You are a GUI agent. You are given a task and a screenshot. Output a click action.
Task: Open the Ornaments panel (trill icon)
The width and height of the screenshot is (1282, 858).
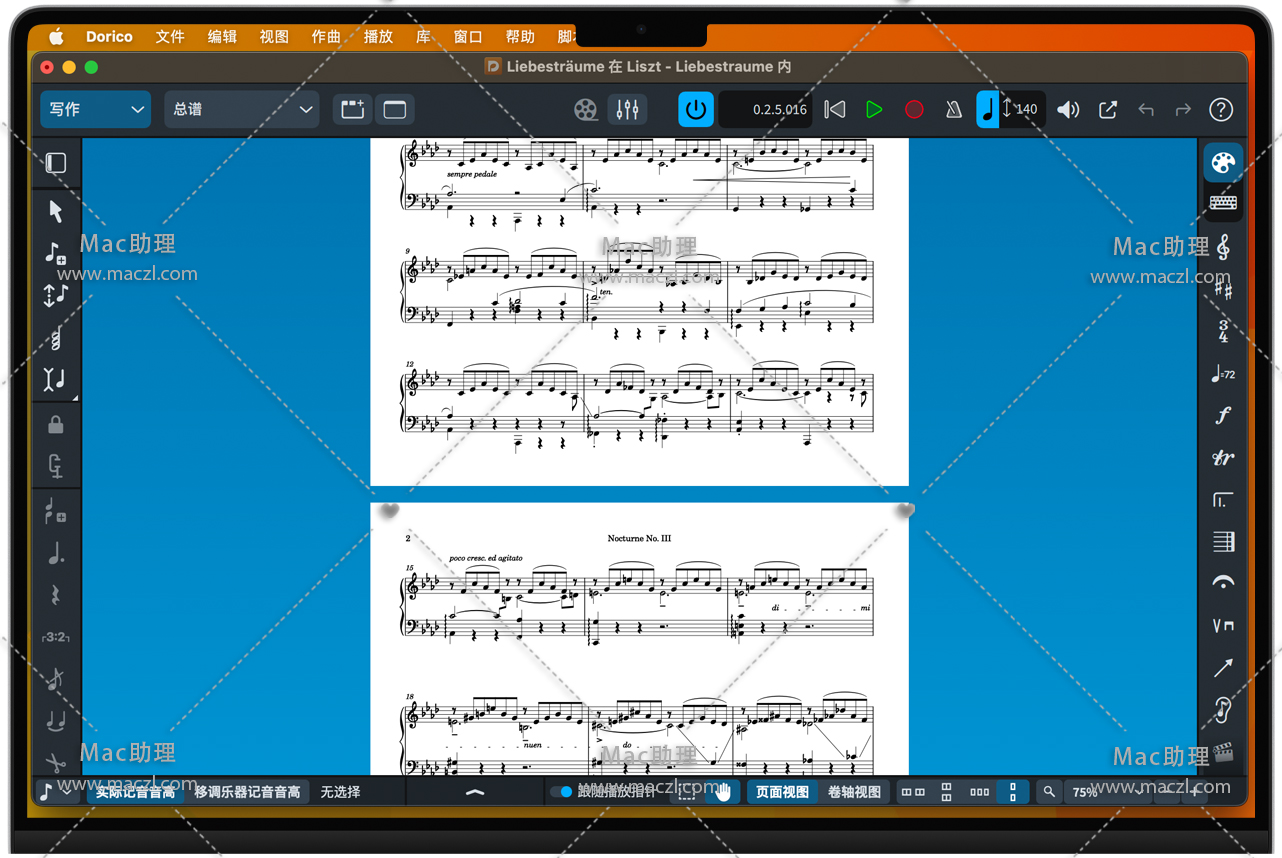point(1223,459)
